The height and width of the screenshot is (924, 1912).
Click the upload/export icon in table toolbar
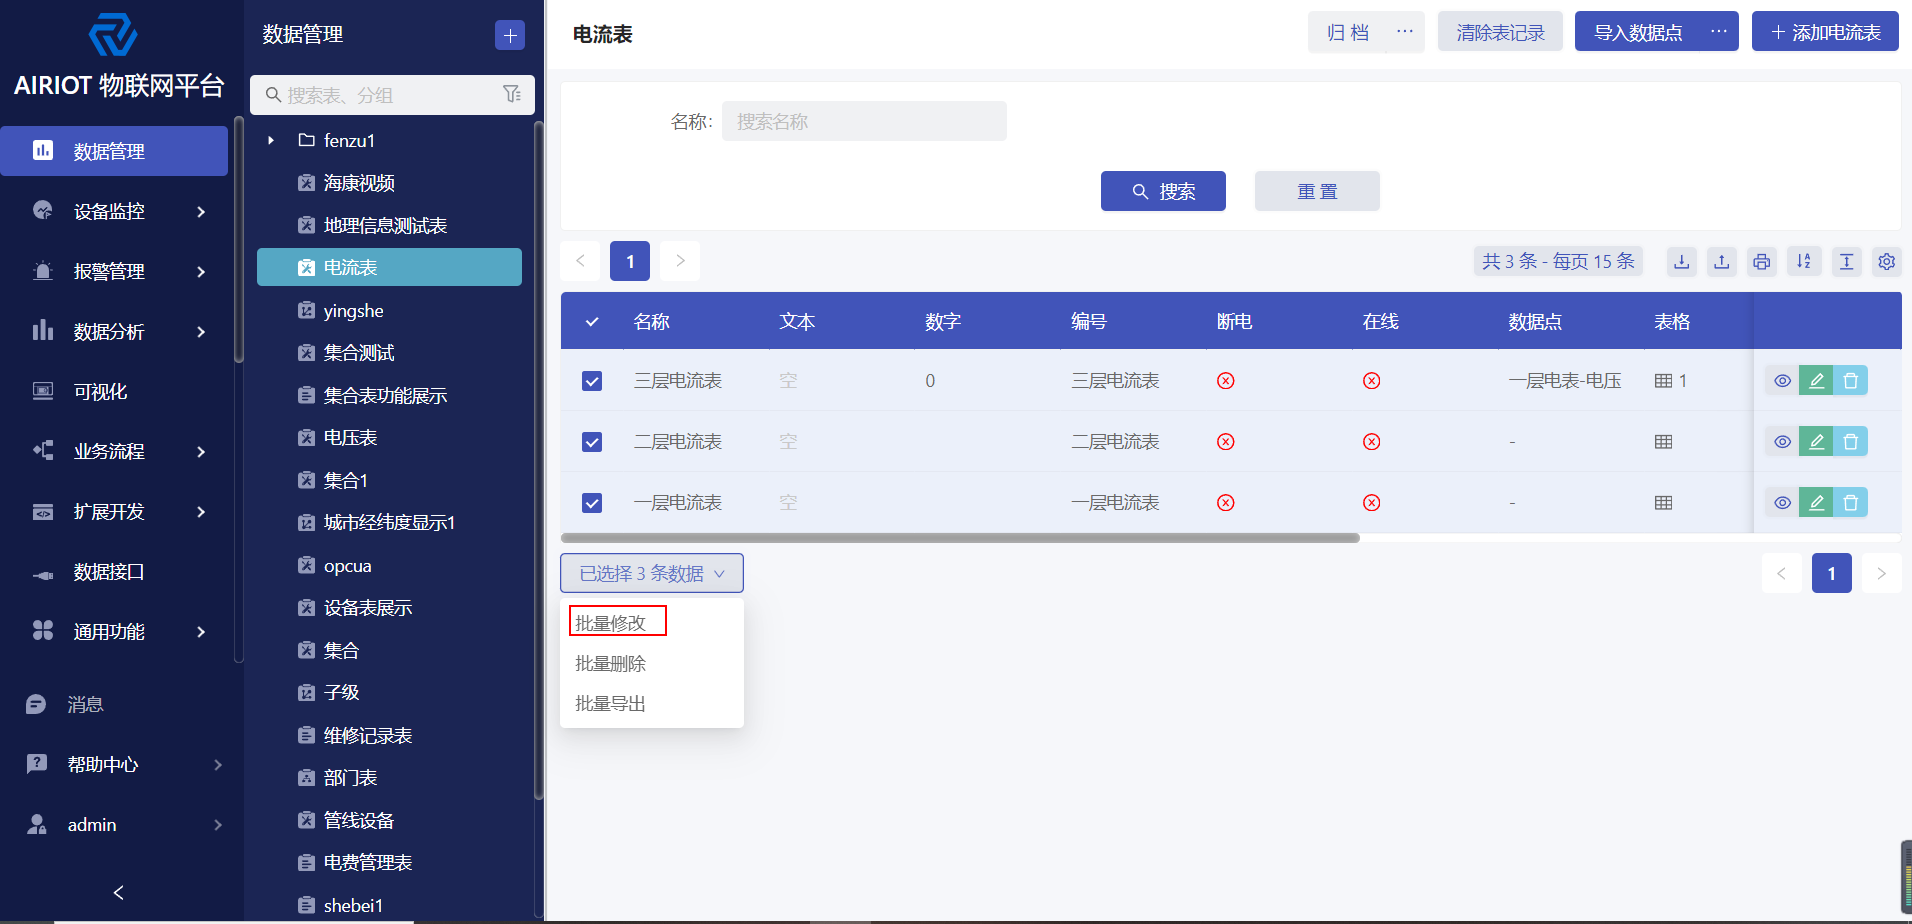pos(1721,261)
